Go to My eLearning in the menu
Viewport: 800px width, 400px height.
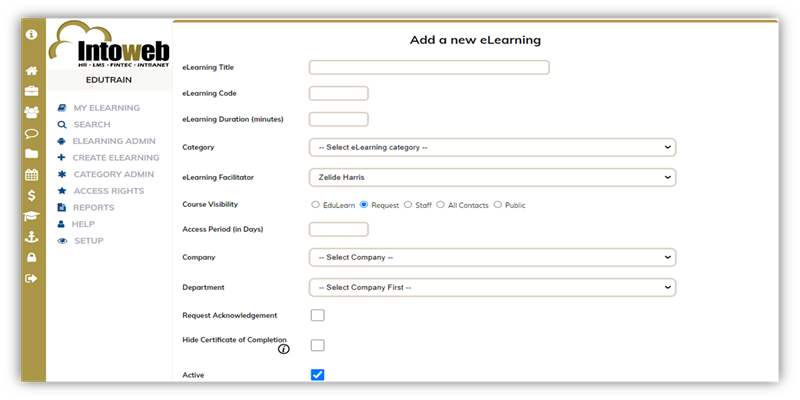click(x=106, y=108)
